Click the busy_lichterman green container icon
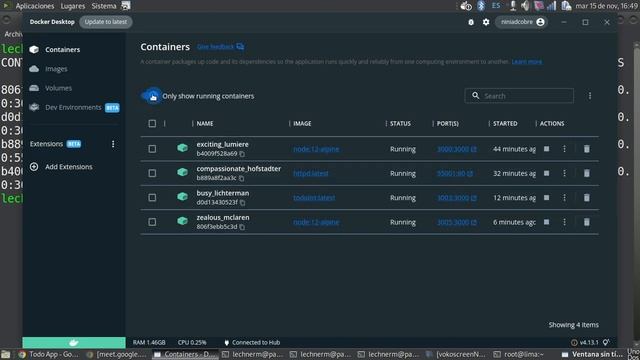 tap(182, 197)
